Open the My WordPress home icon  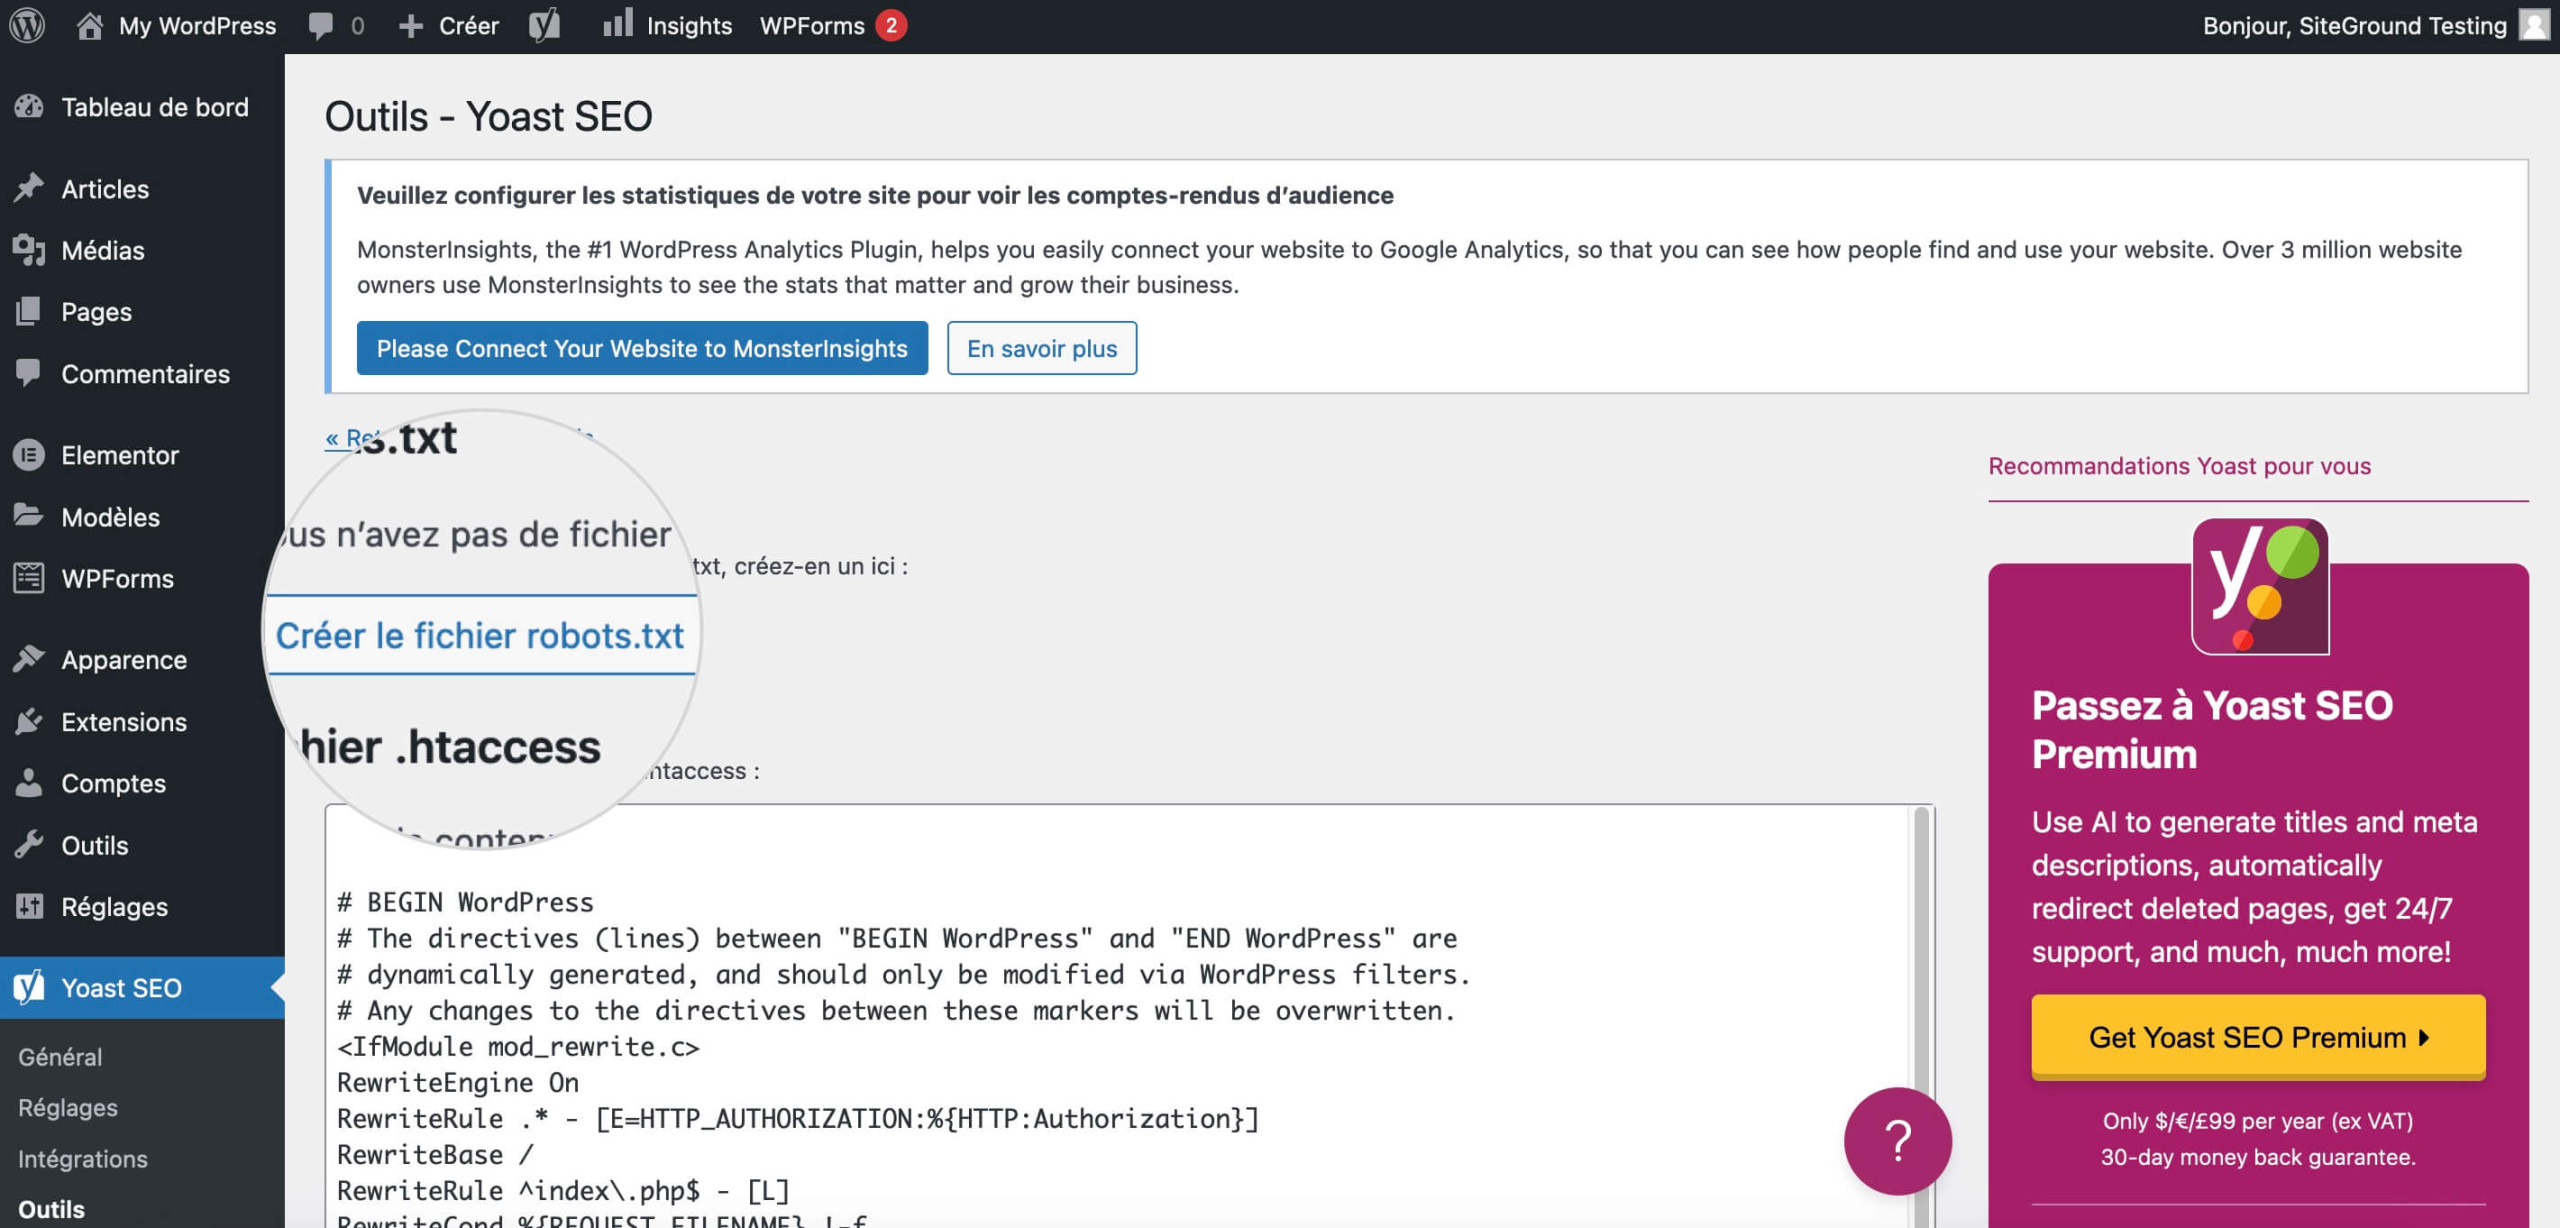(x=90, y=26)
